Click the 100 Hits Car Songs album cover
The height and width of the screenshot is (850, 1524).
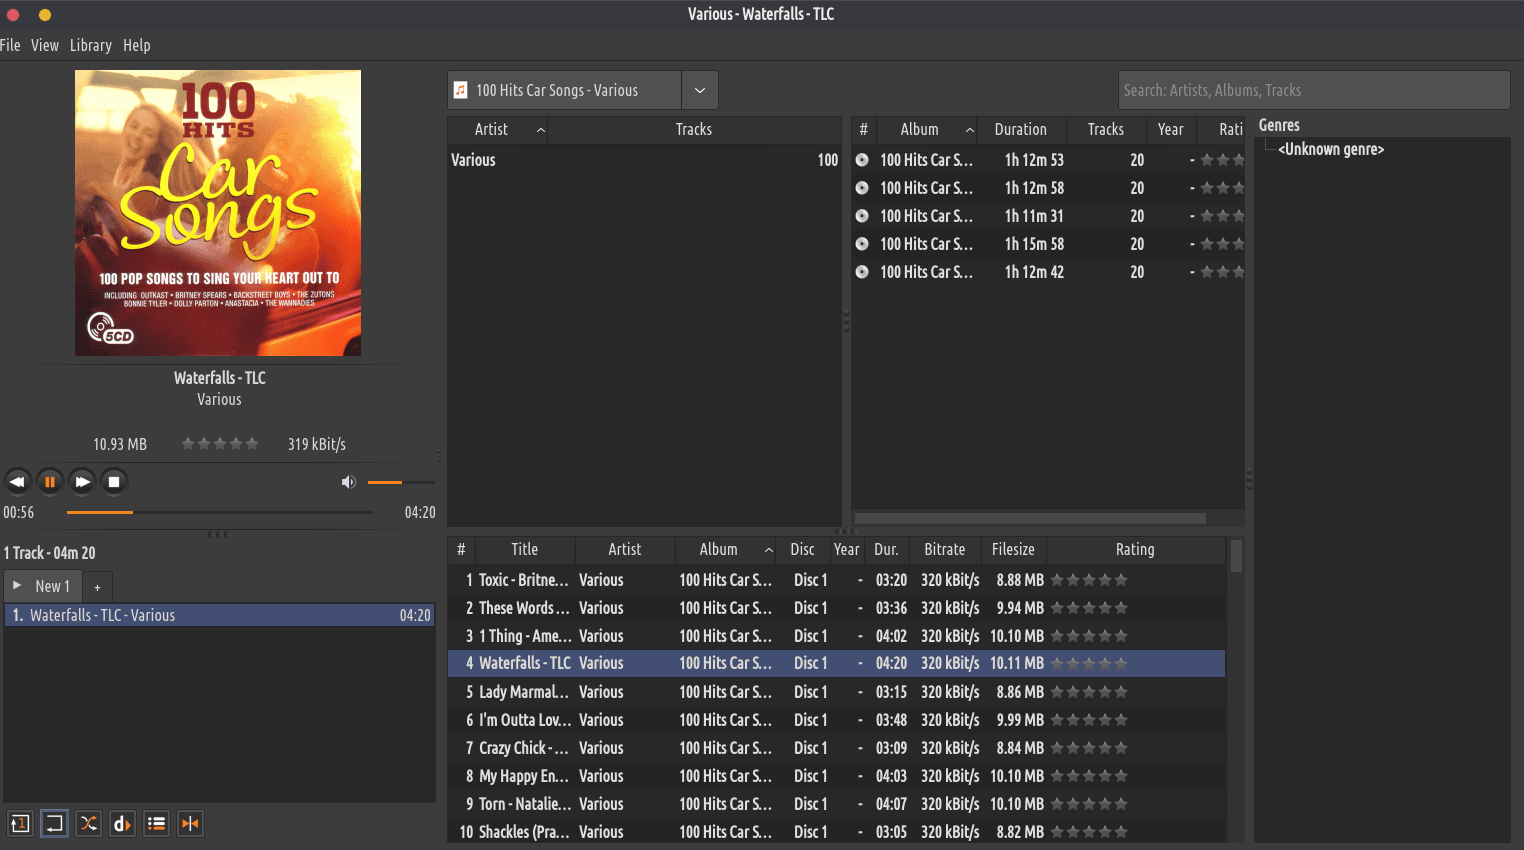coord(218,213)
